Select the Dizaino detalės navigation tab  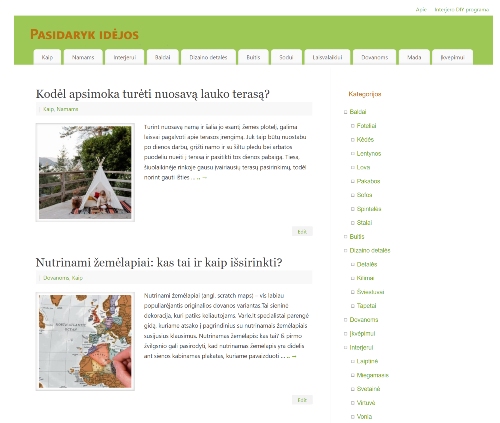(x=208, y=57)
